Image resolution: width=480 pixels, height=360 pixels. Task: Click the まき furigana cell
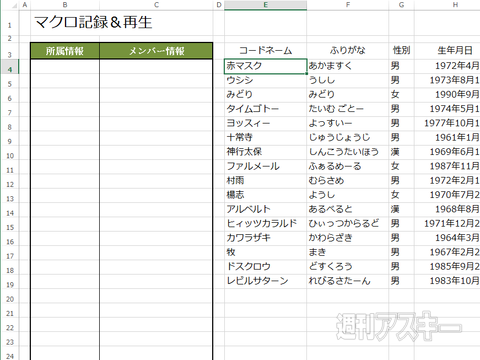click(x=348, y=252)
